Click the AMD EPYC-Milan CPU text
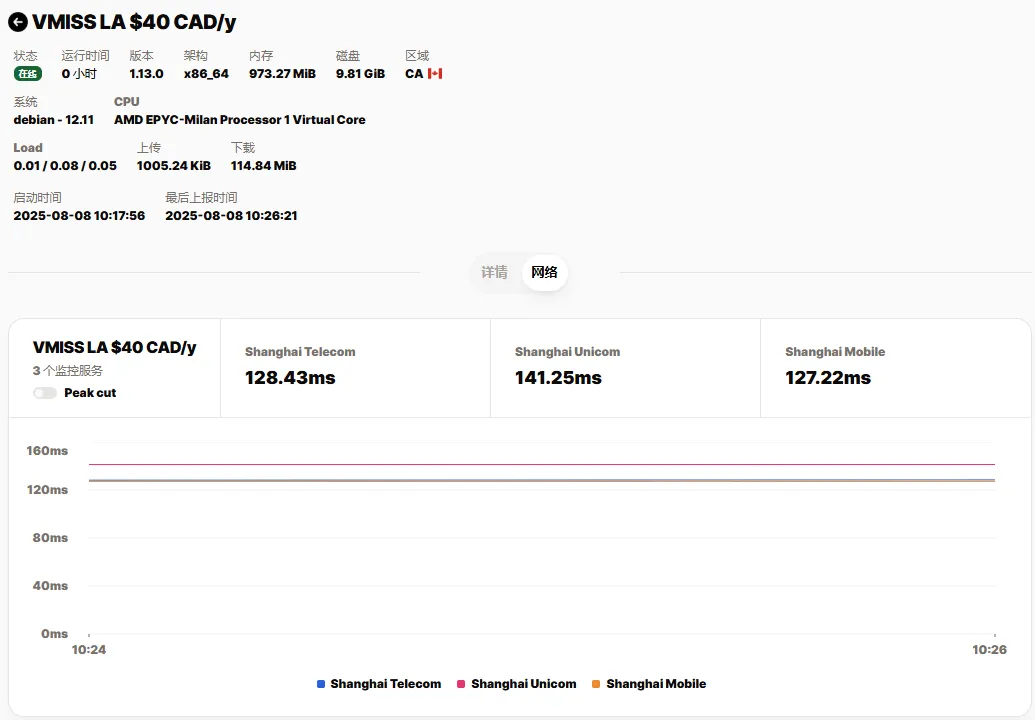1035x720 pixels. pyautogui.click(x=239, y=120)
